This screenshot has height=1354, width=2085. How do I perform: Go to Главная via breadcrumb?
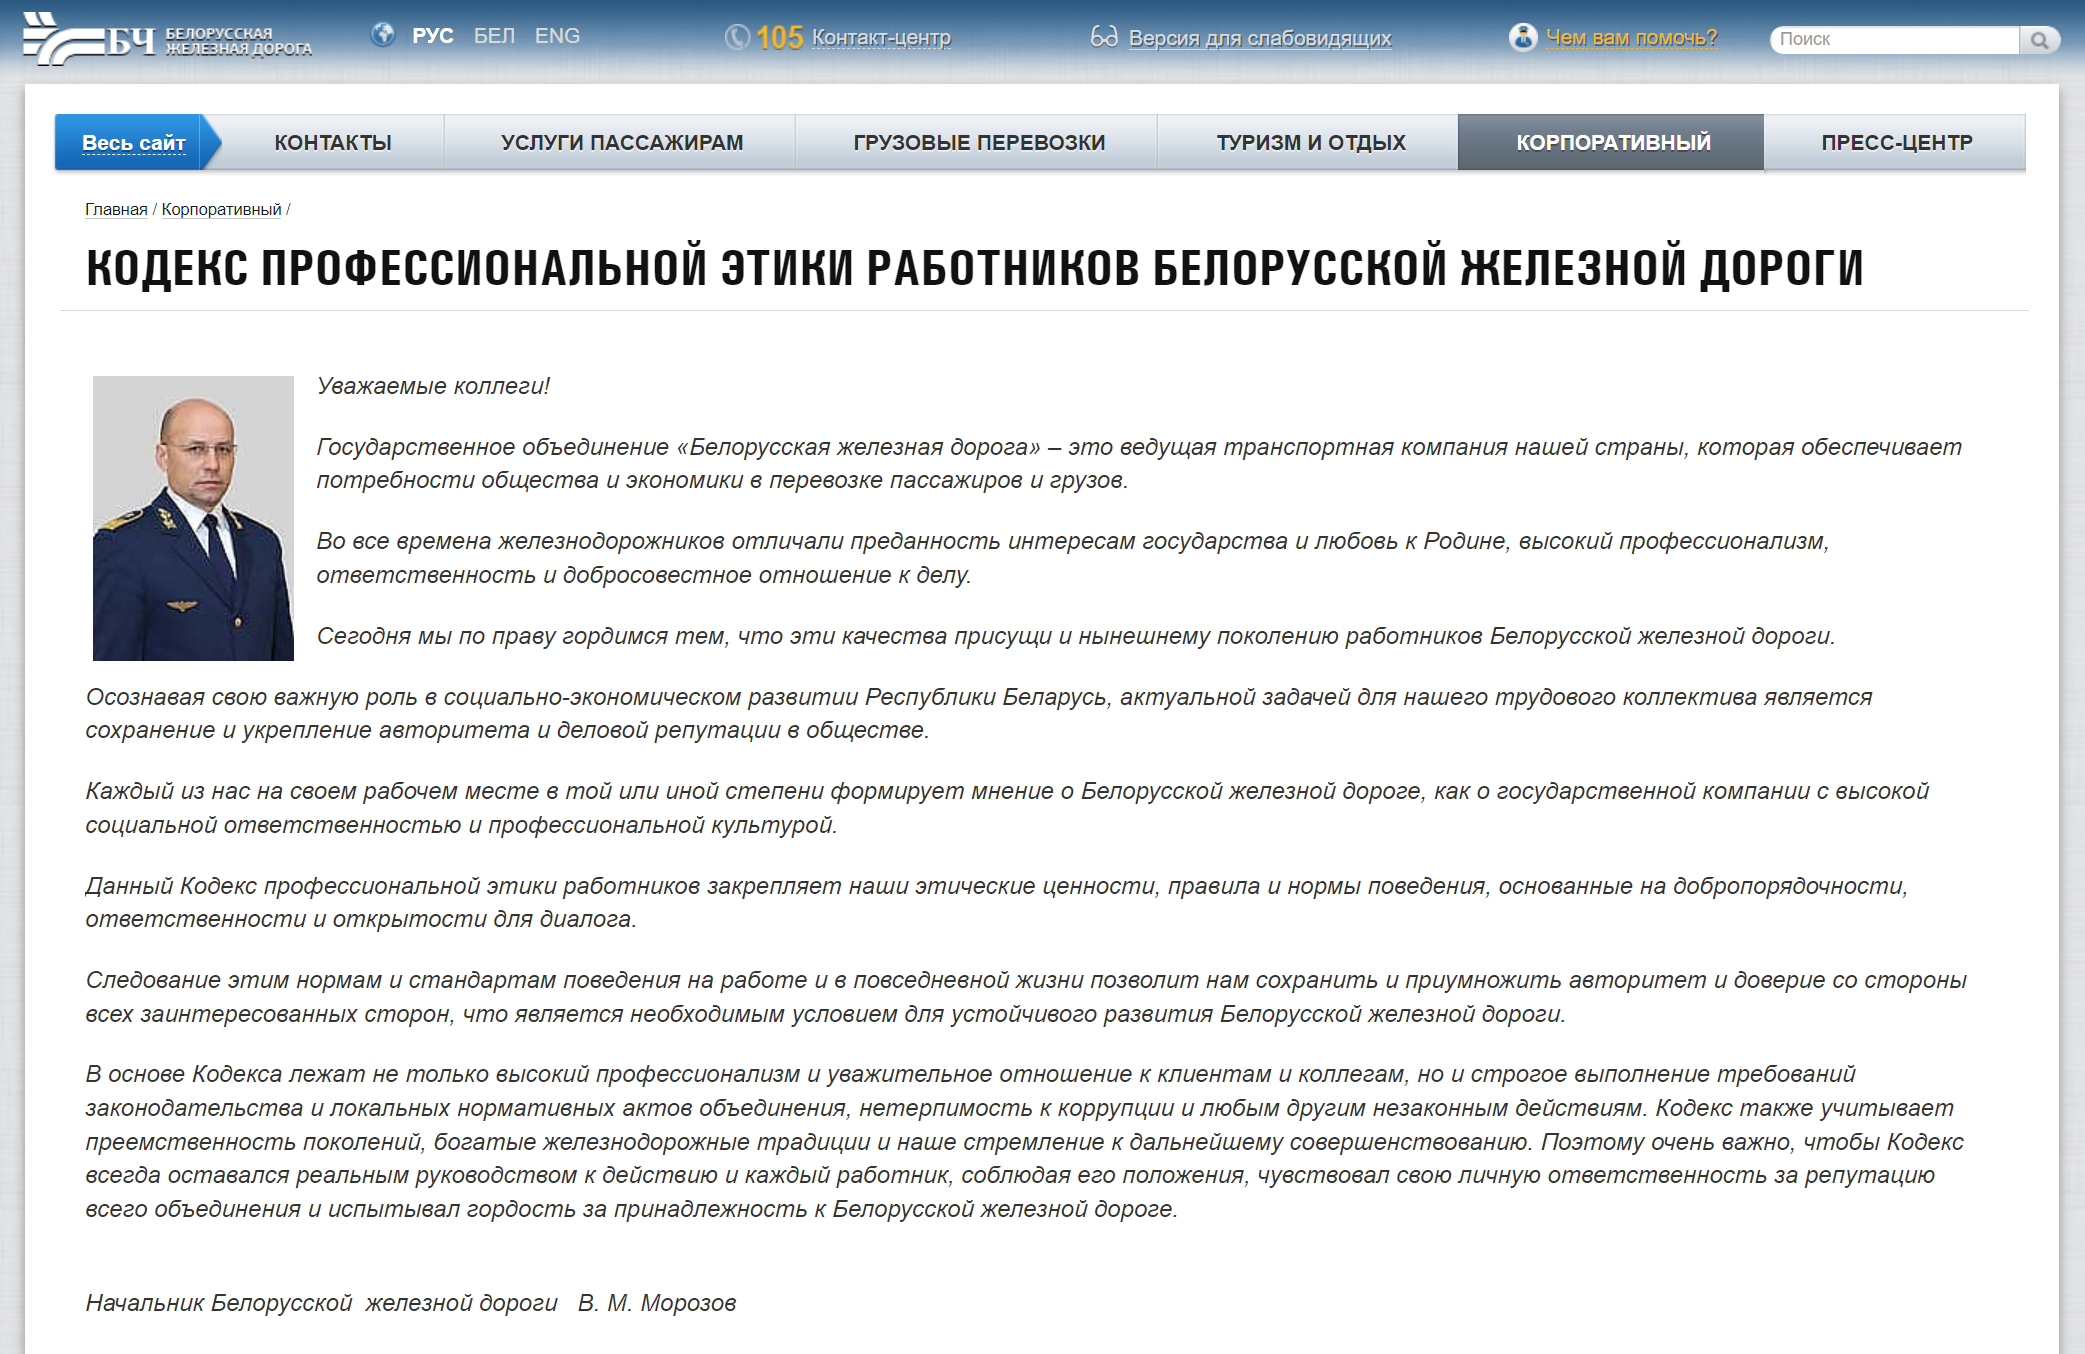click(115, 210)
